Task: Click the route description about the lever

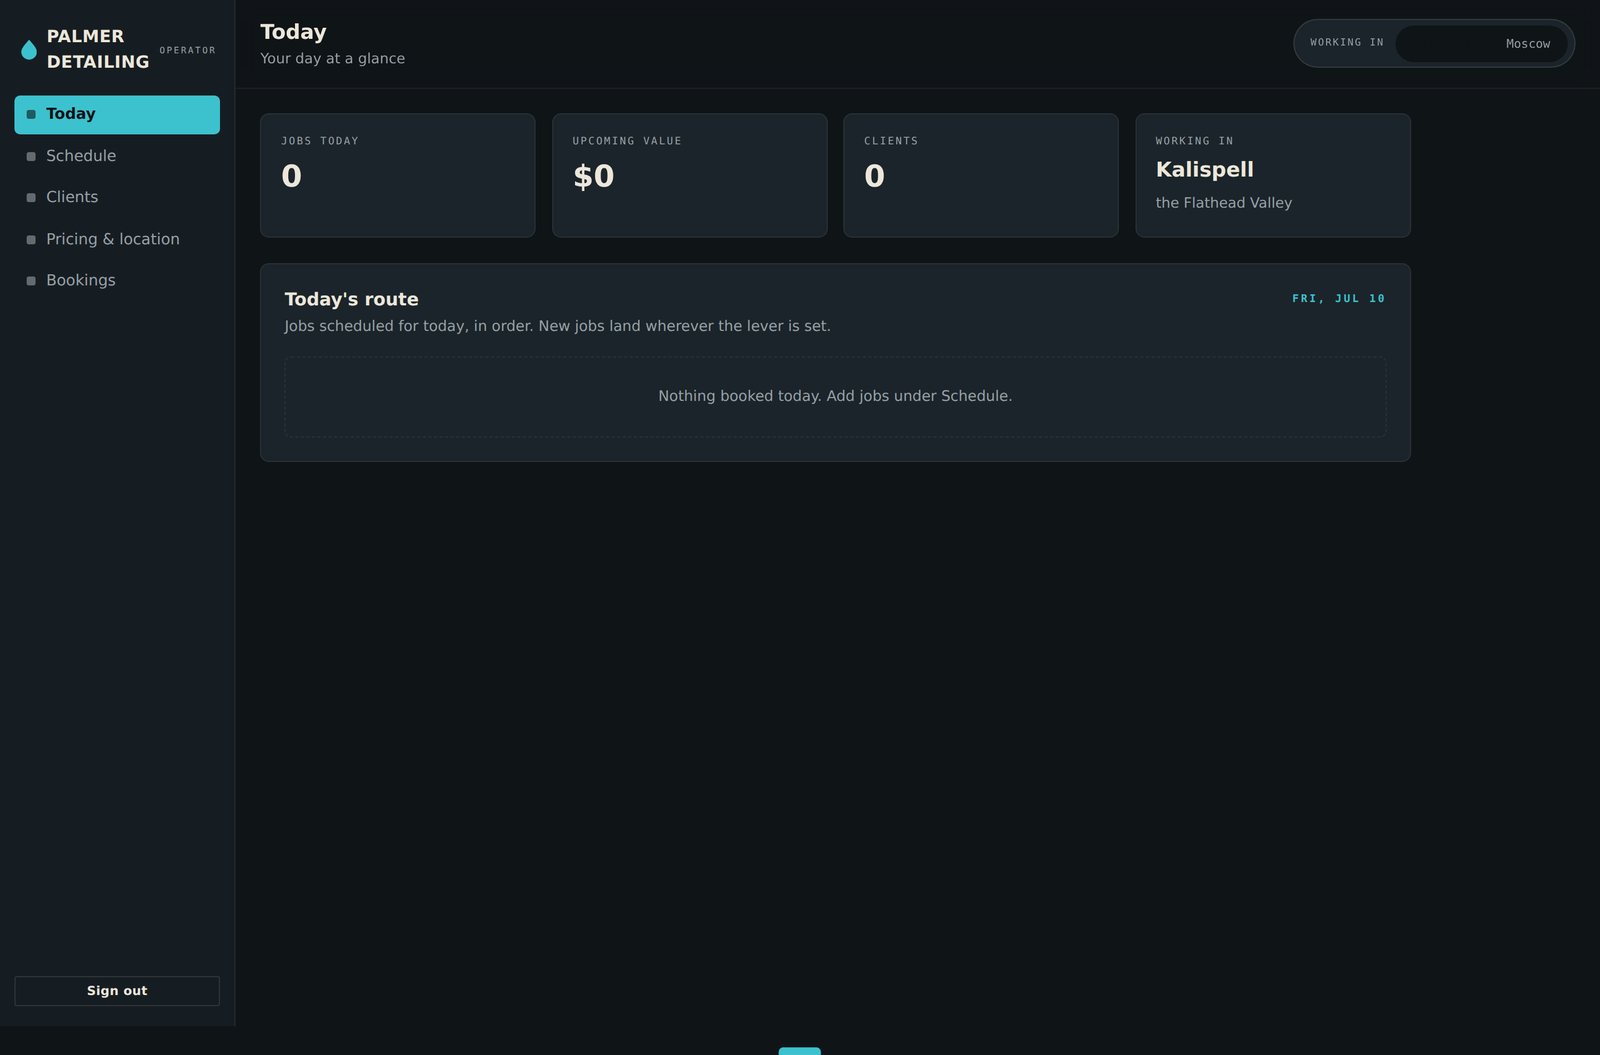Action: click(557, 326)
